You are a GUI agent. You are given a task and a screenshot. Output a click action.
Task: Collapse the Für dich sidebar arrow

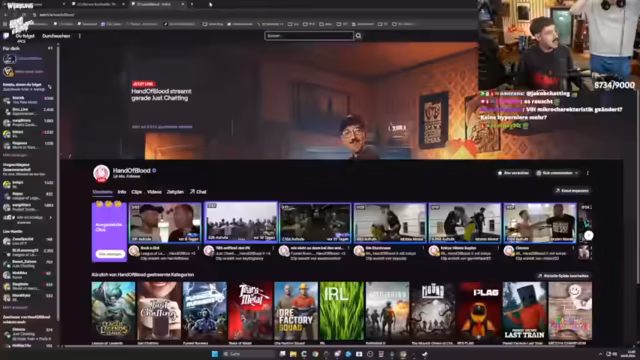[x=50, y=48]
